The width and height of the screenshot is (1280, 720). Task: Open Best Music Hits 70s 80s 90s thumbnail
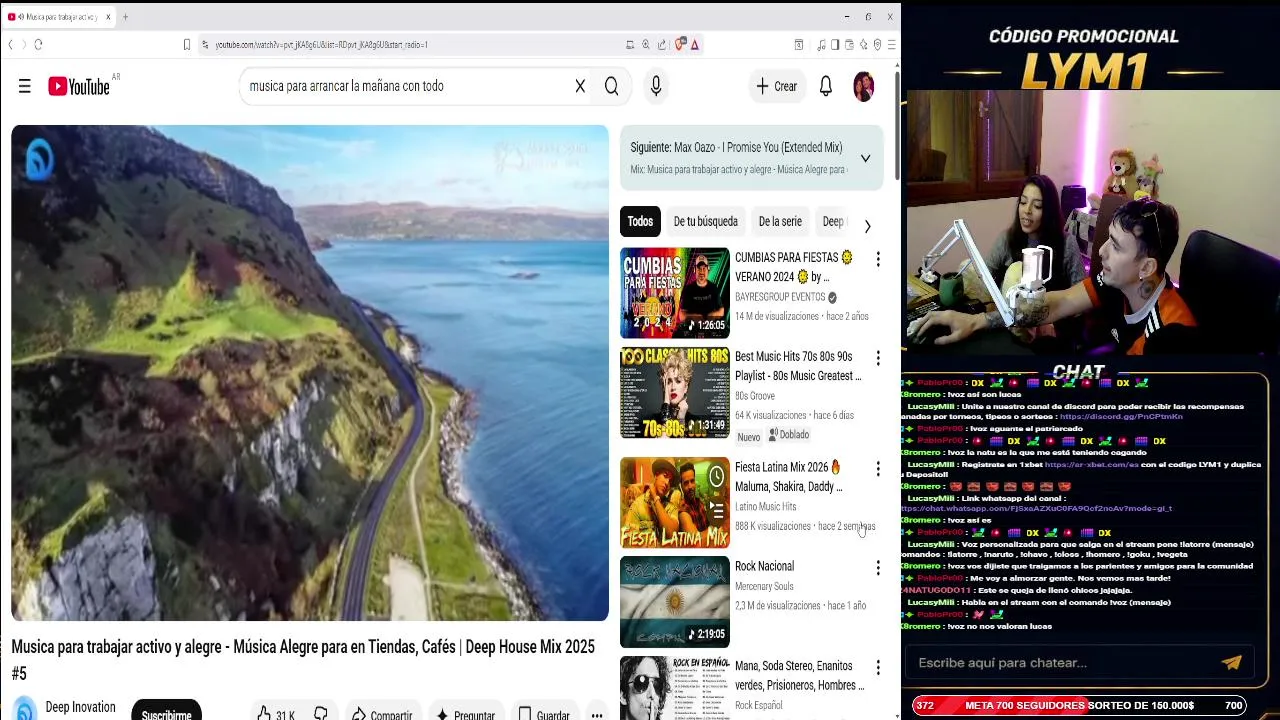click(x=675, y=392)
